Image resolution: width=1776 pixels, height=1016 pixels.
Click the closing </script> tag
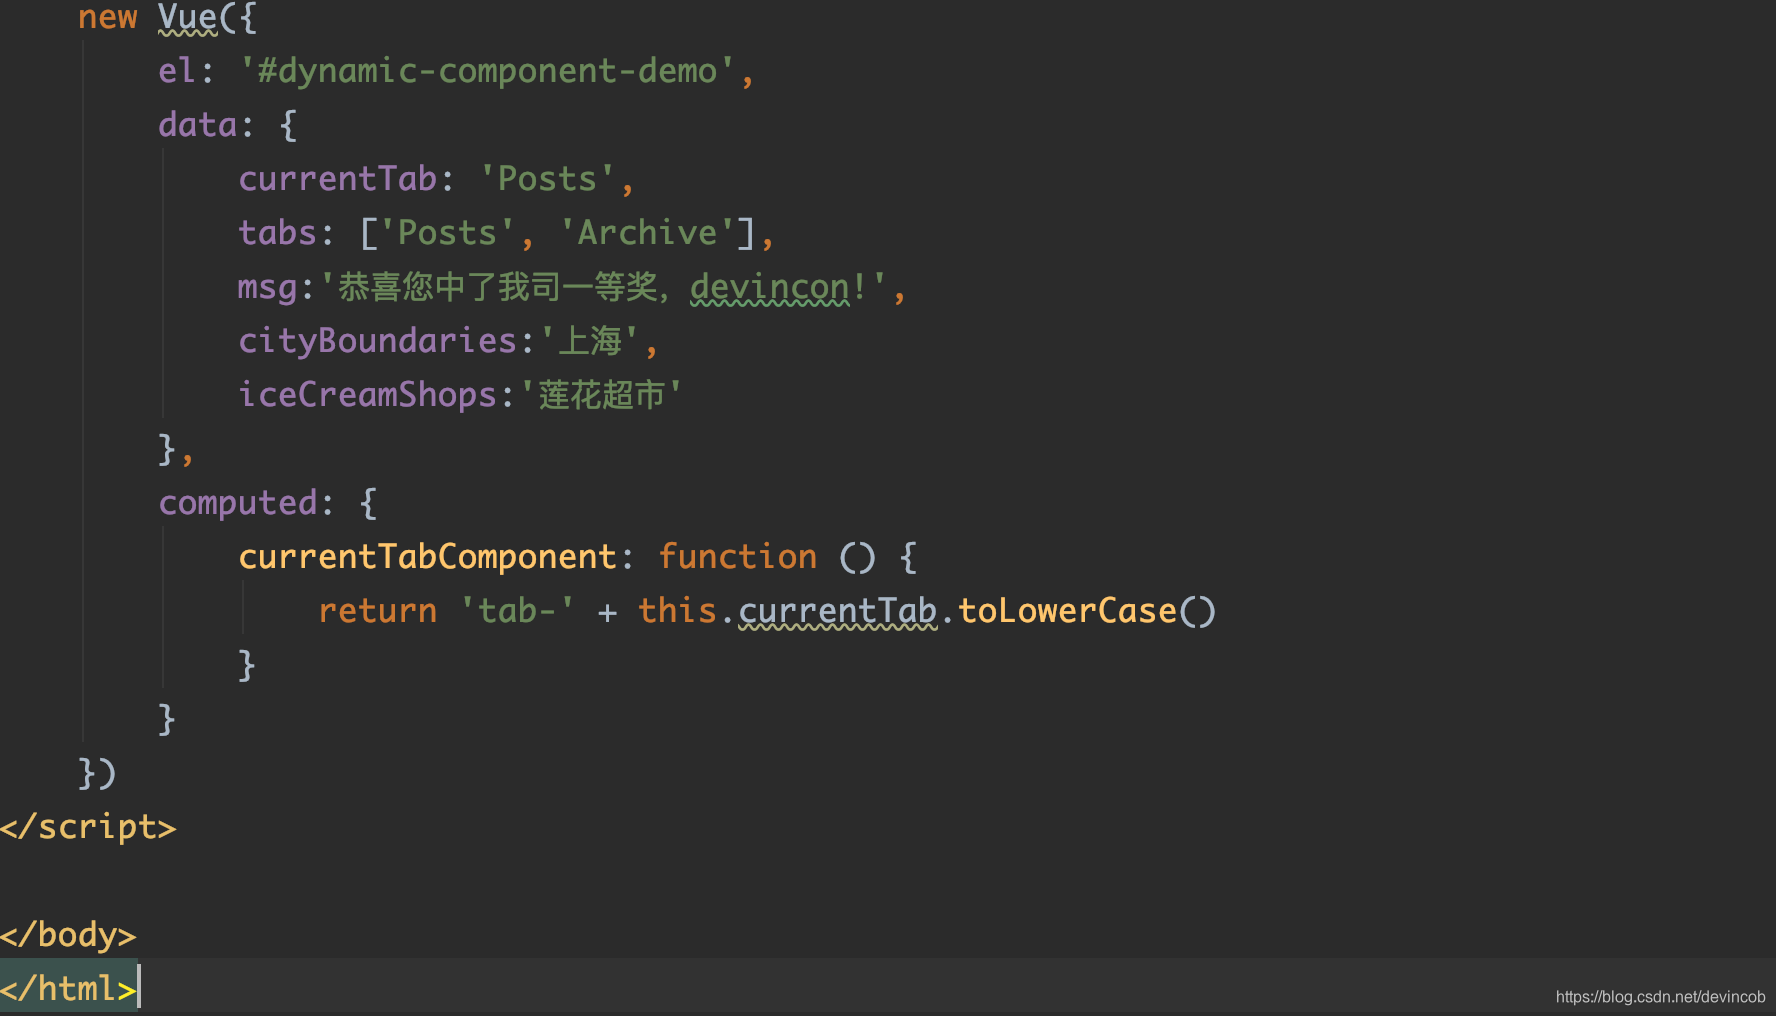click(88, 827)
